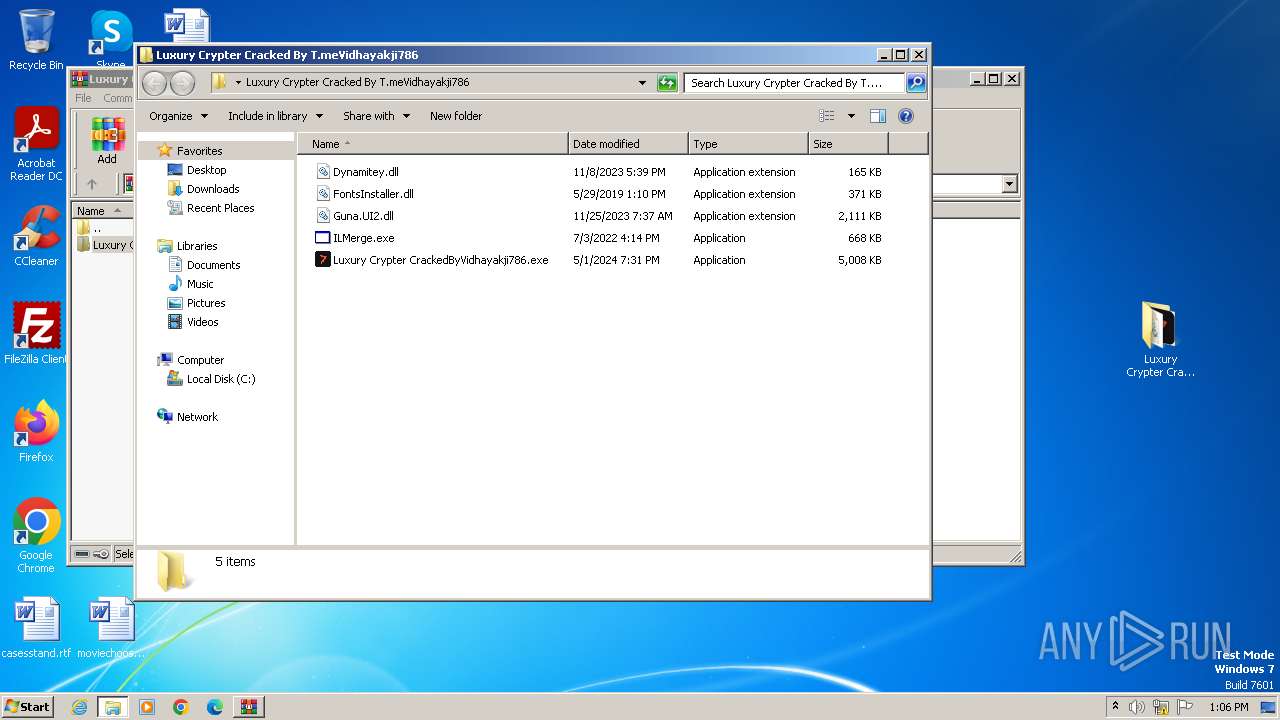This screenshot has height=720, width=1280.
Task: Click Chrome icon in taskbar
Action: pos(181,707)
